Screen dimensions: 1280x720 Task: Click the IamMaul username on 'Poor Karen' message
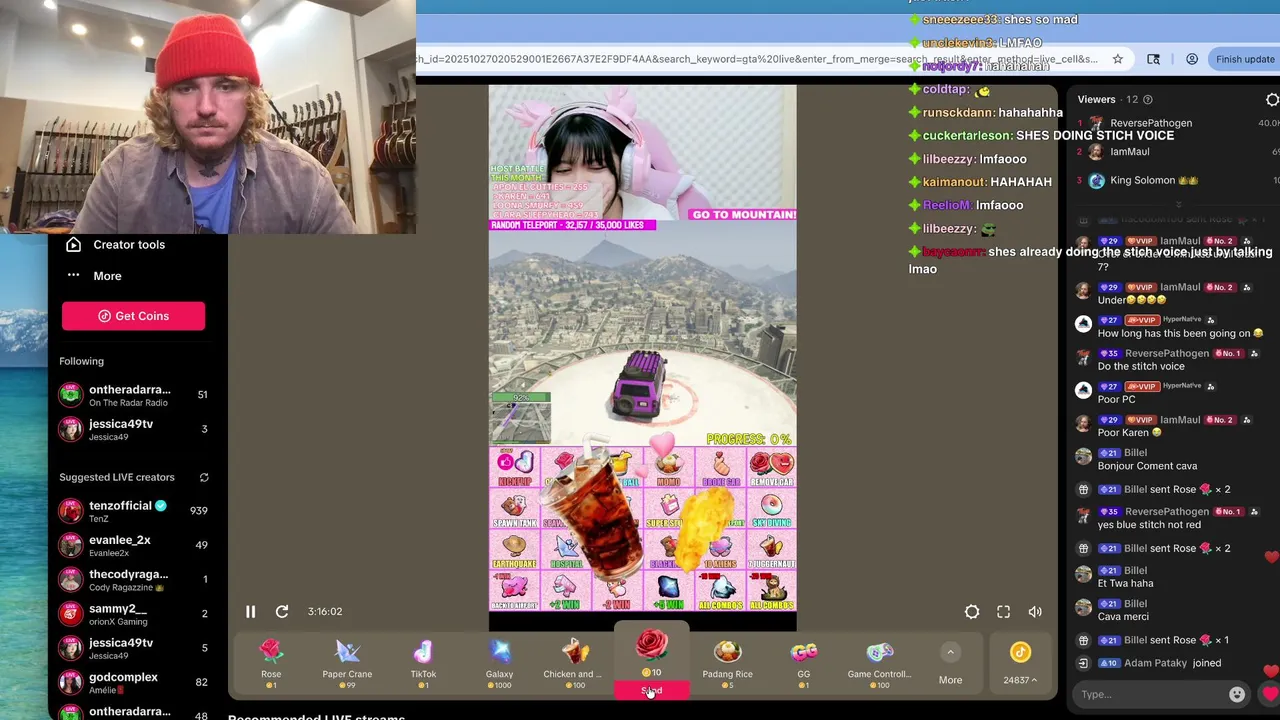click(x=1180, y=420)
